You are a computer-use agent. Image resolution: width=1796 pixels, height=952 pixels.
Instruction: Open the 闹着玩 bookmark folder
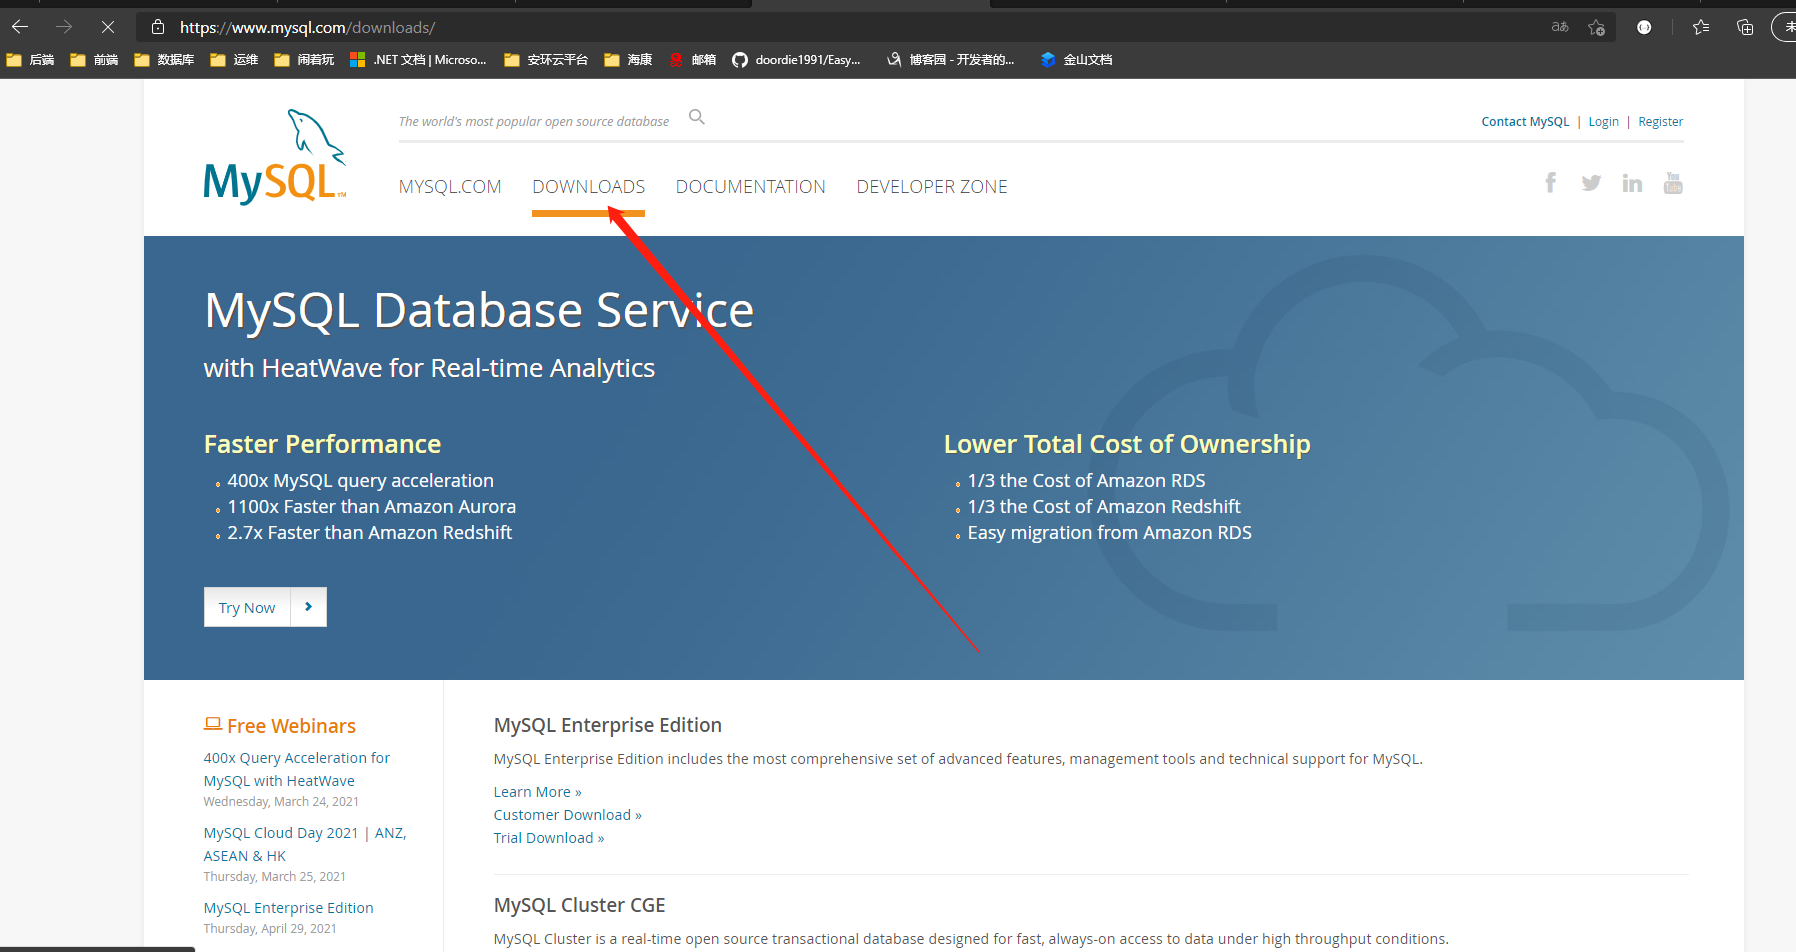tap(304, 60)
